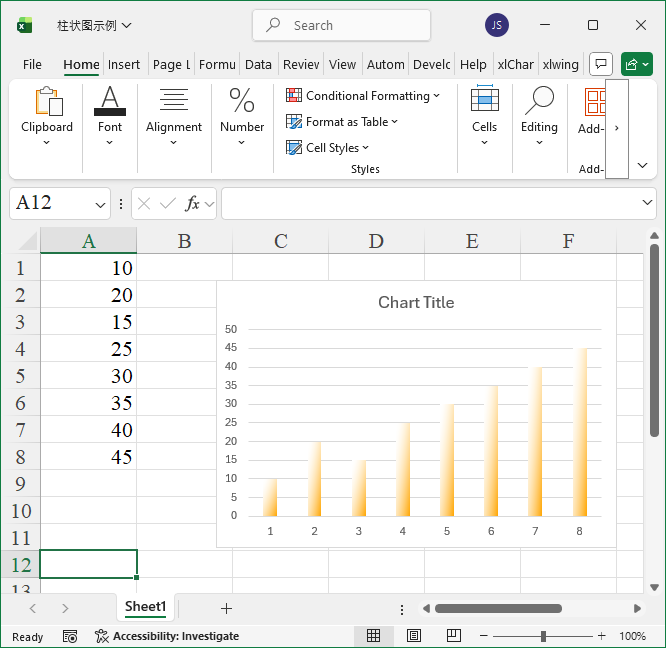
Task: Add a new sheet with plus button
Action: tap(226, 608)
